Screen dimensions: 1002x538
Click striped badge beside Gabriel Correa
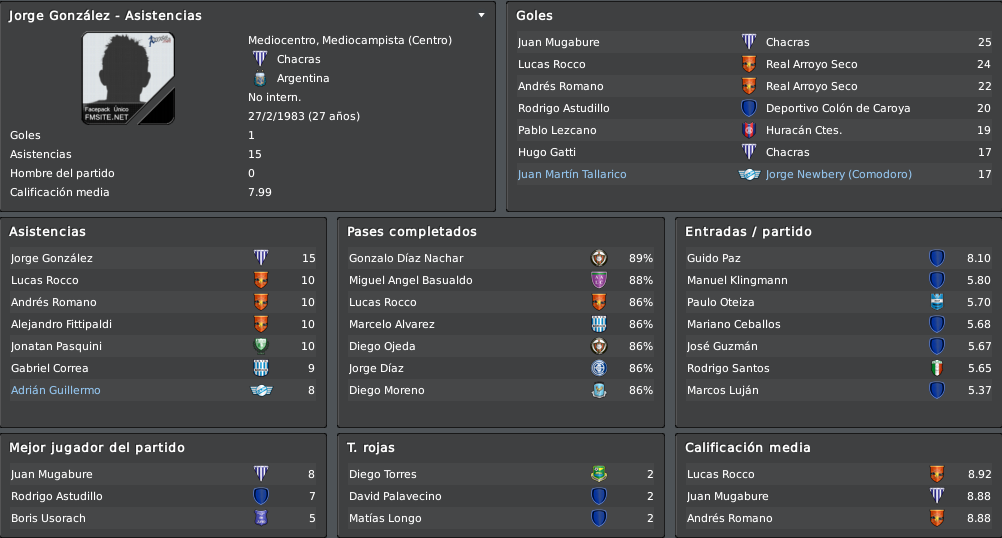point(261,368)
